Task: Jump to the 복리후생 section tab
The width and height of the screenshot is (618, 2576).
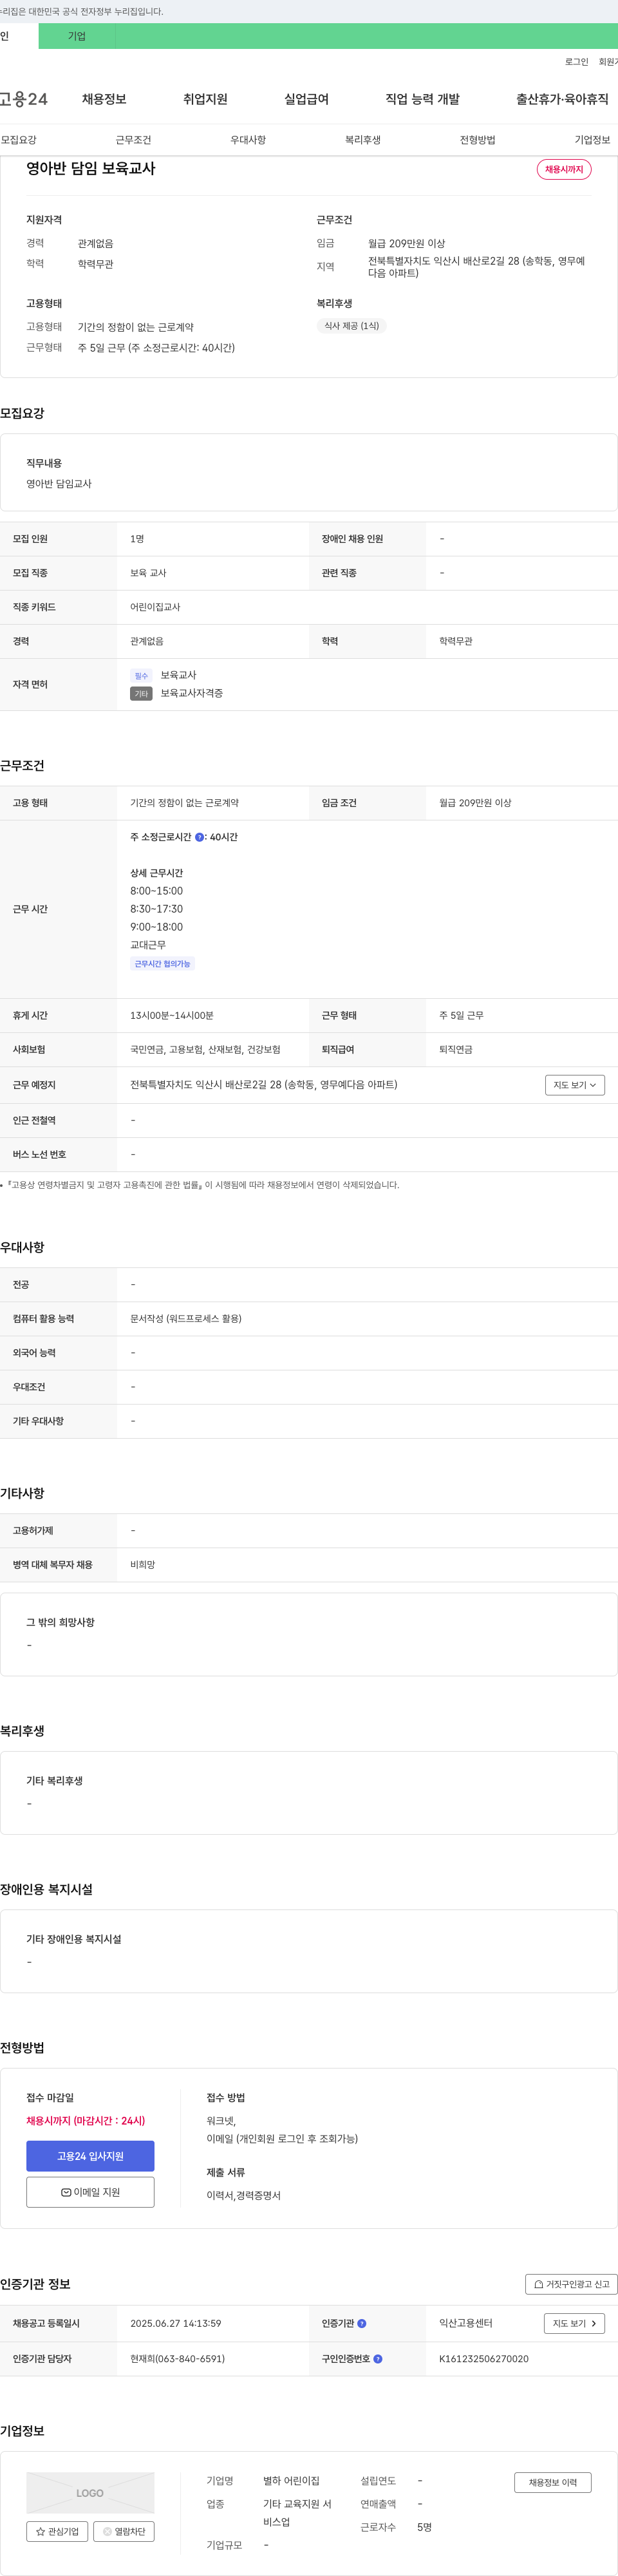Action: click(x=363, y=140)
